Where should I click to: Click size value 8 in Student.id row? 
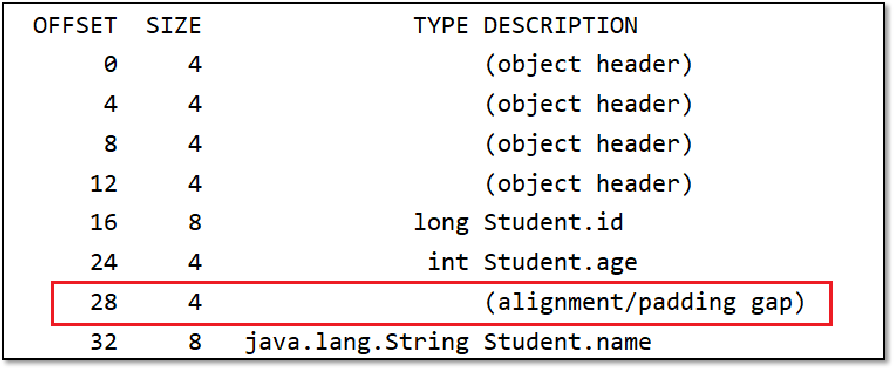[x=194, y=223]
